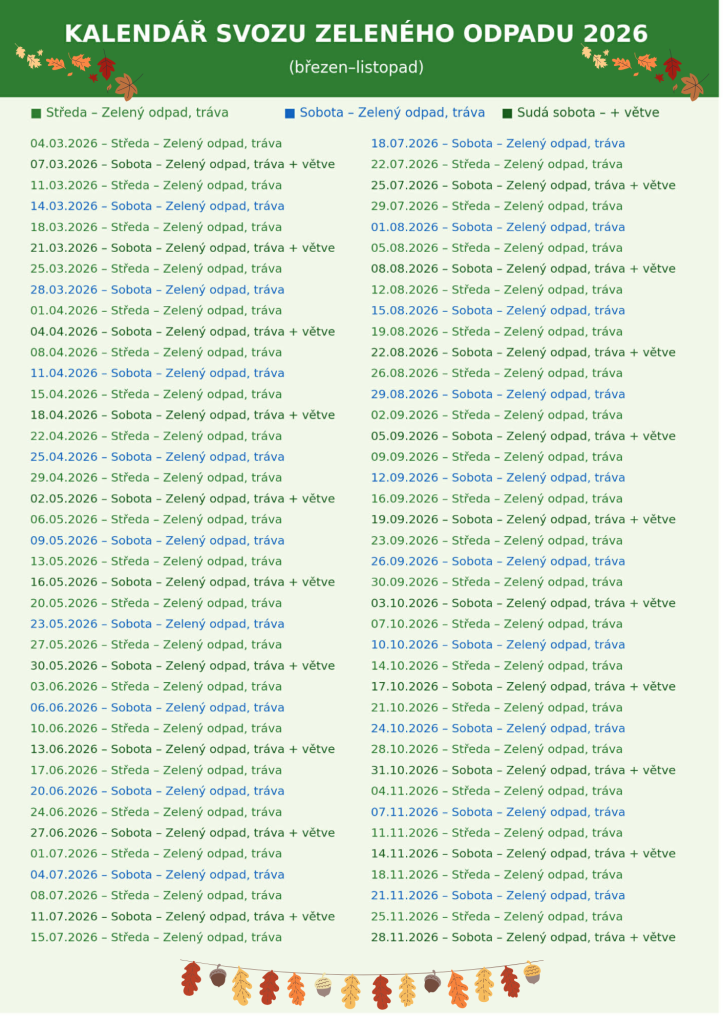Click the blue Sobota legend square
This screenshot has width=724, height=1024.
pyautogui.click(x=292, y=114)
